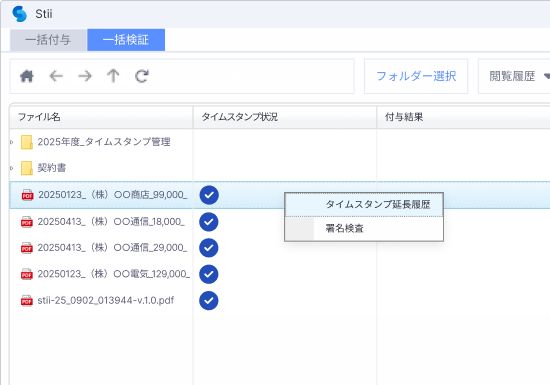Select file 20250413_（株）○○通信_29,000_
Viewport: 550px width, 385px height.
click(112, 248)
